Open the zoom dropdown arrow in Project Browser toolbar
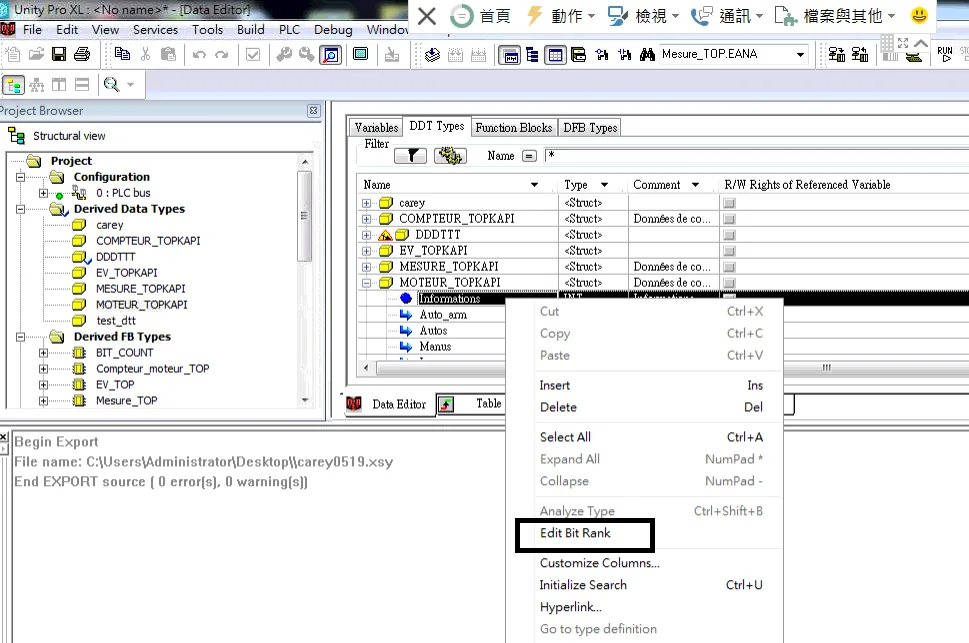Image resolution: width=969 pixels, height=643 pixels. pyautogui.click(x=130, y=85)
